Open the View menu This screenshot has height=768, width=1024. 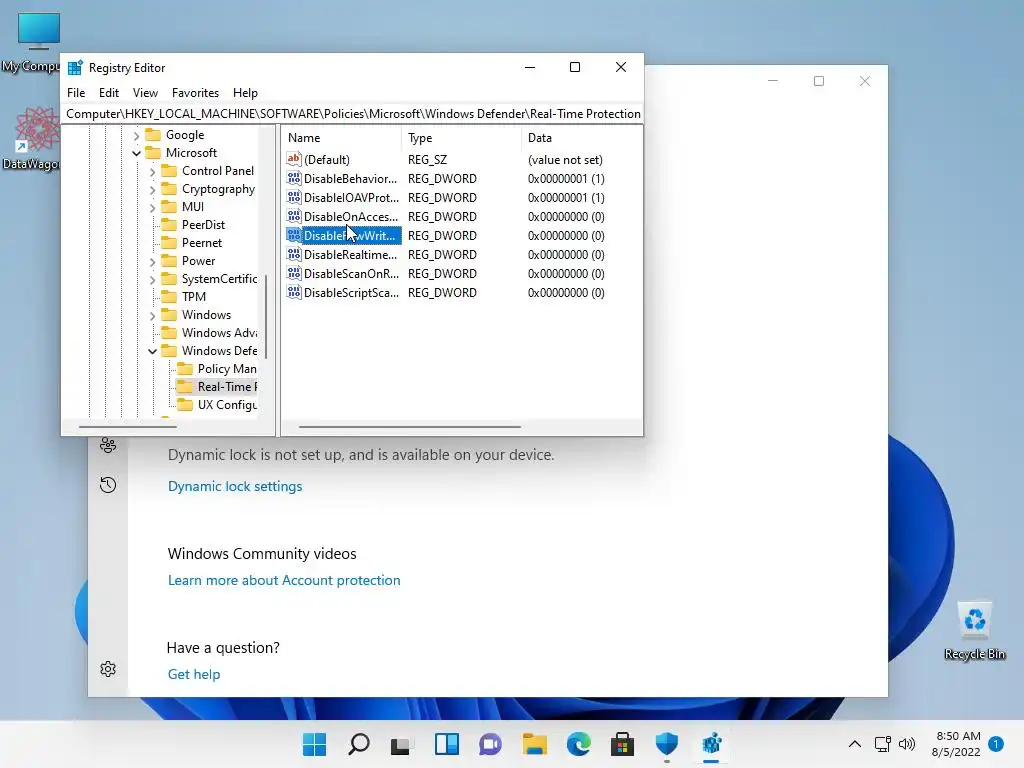[x=145, y=93]
